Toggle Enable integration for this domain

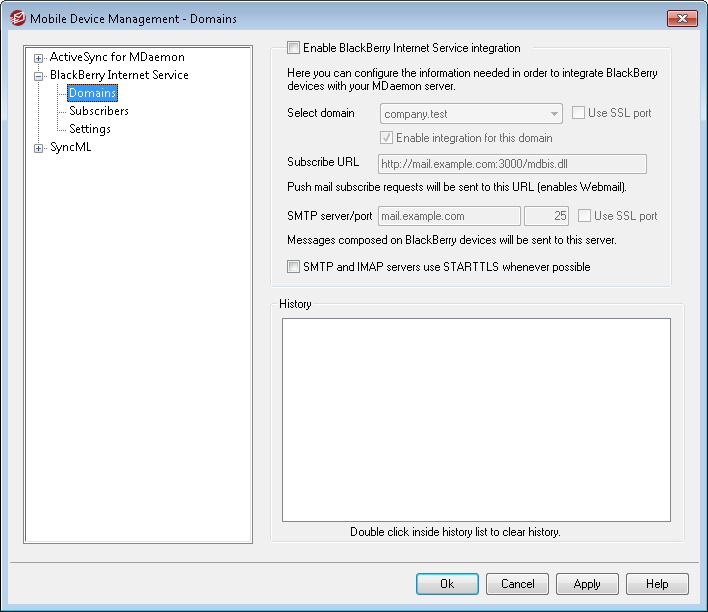(386, 138)
